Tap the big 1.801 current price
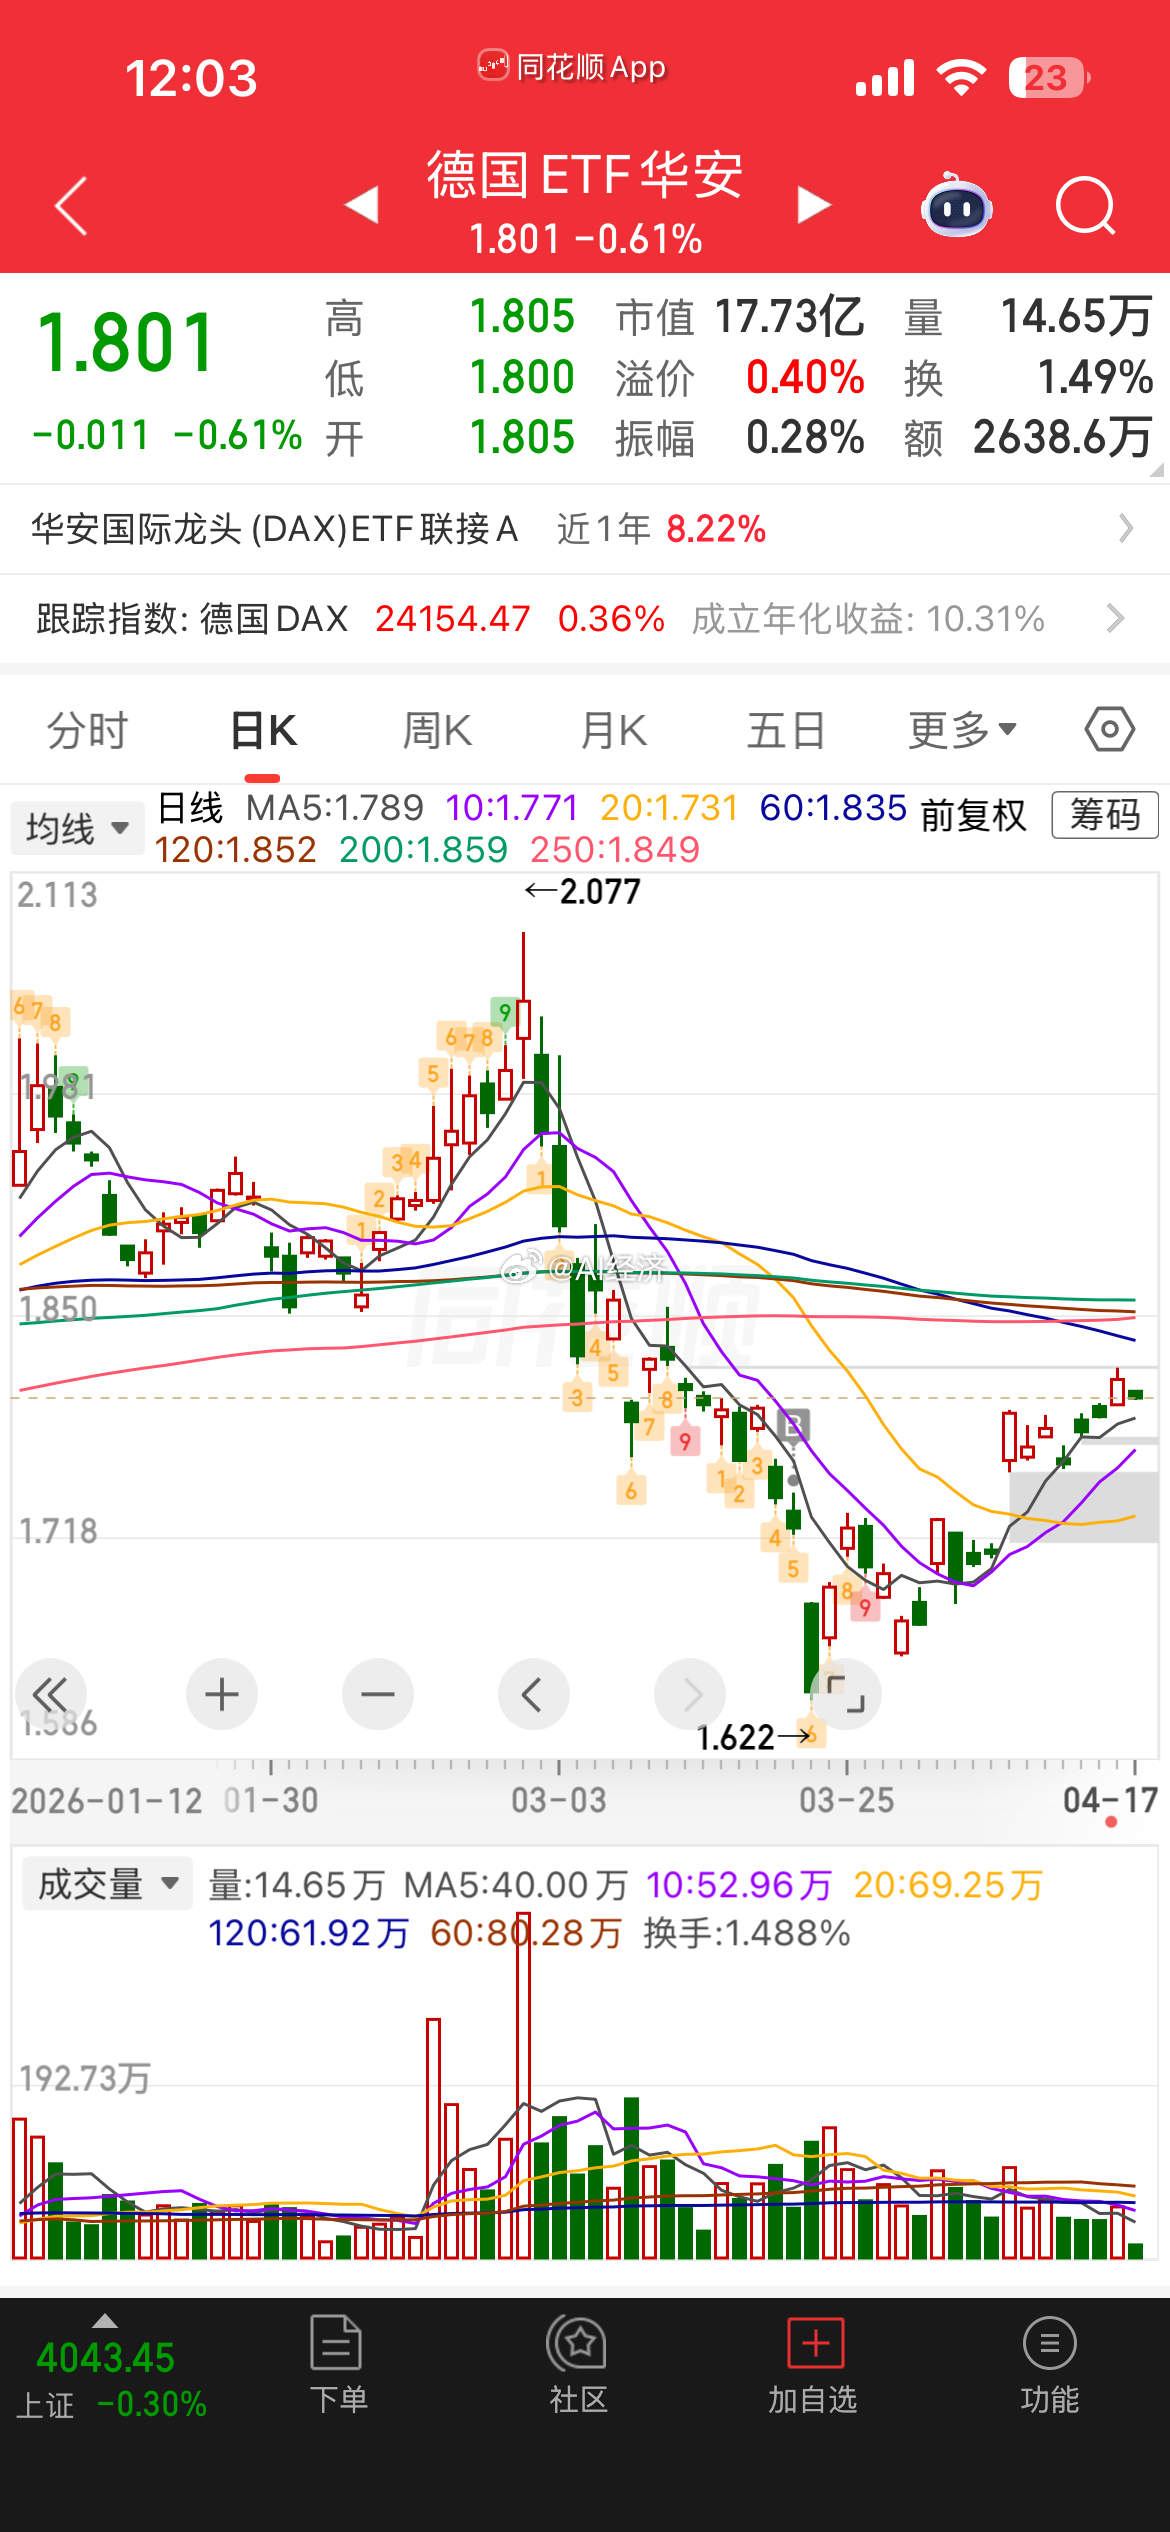 tap(126, 343)
